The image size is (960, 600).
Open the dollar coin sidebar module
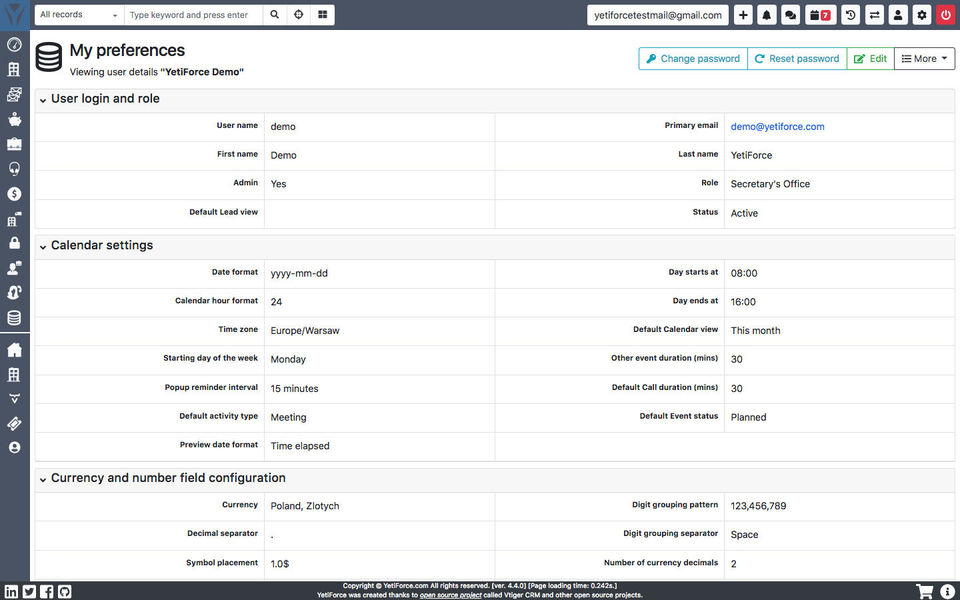tap(14, 193)
